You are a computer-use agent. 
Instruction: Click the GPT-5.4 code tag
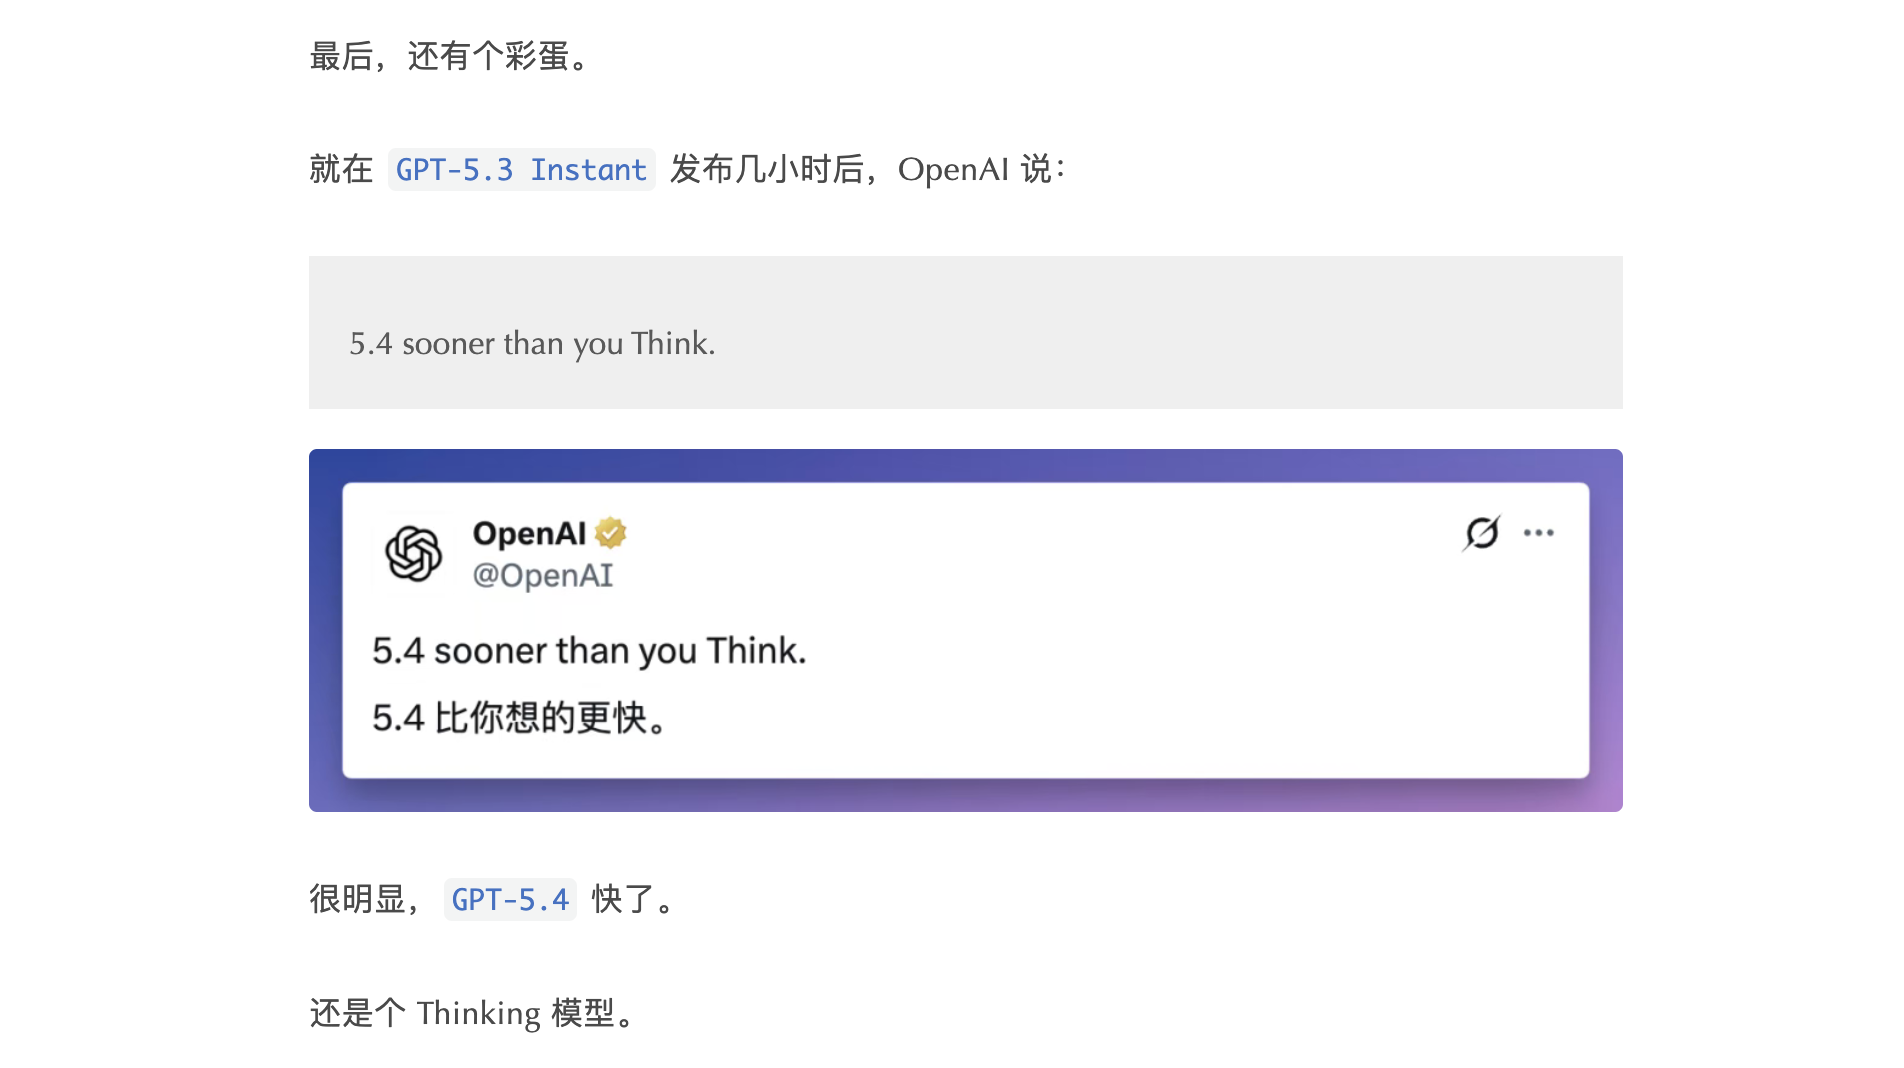[x=510, y=900]
